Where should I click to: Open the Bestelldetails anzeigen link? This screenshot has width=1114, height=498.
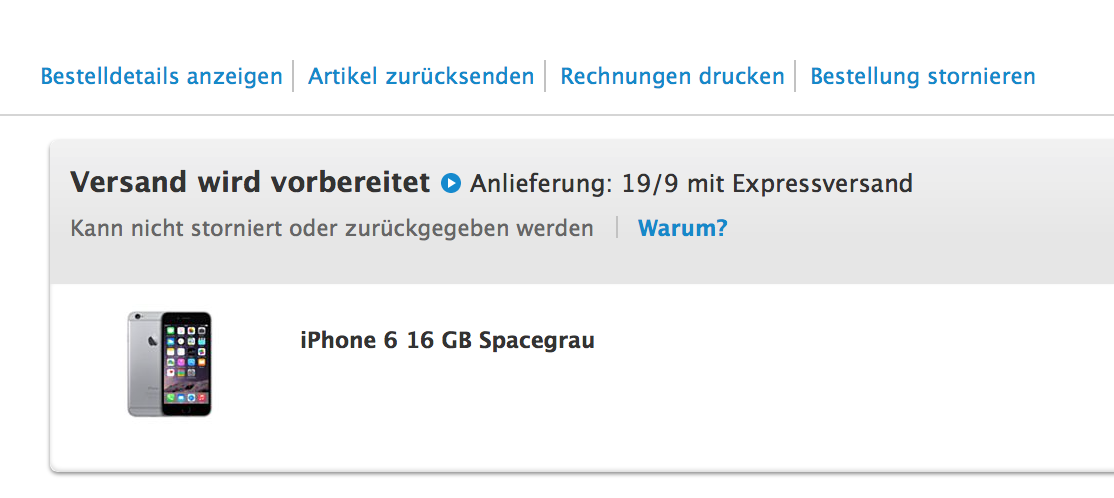tap(161, 76)
